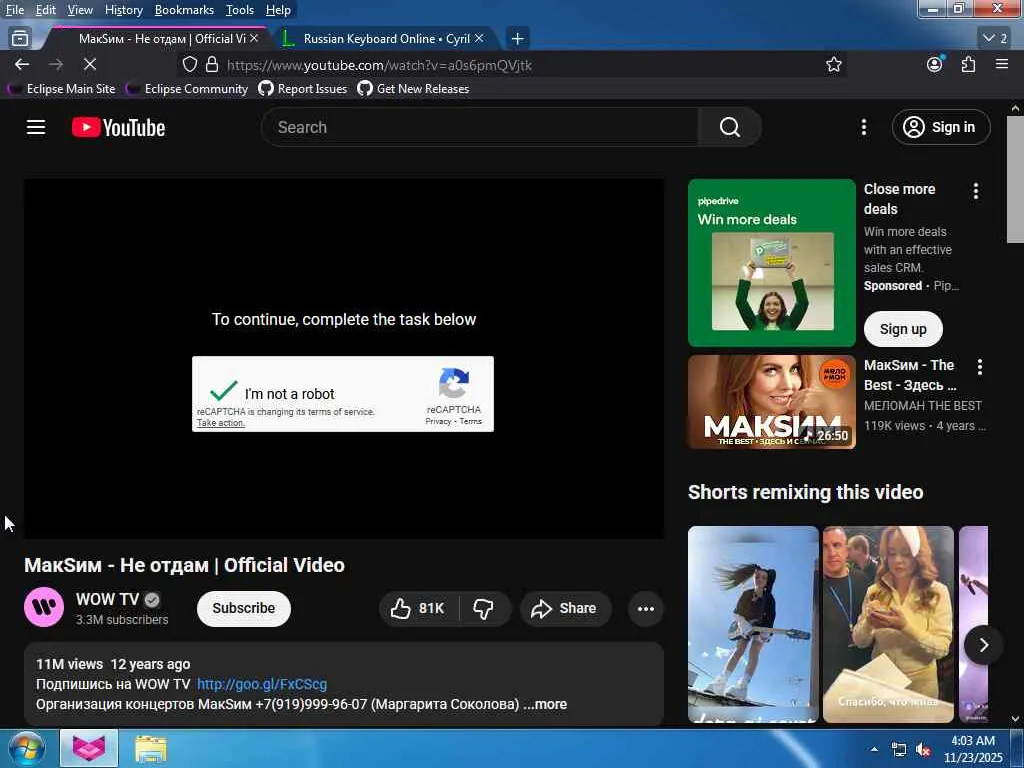Expand the description with ...more
The height and width of the screenshot is (768, 1024).
click(545, 704)
